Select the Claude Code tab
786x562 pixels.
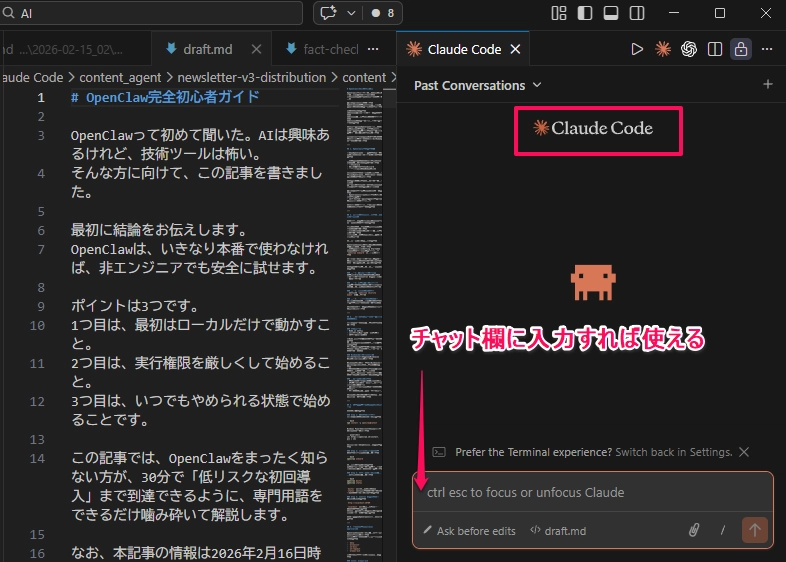(464, 49)
